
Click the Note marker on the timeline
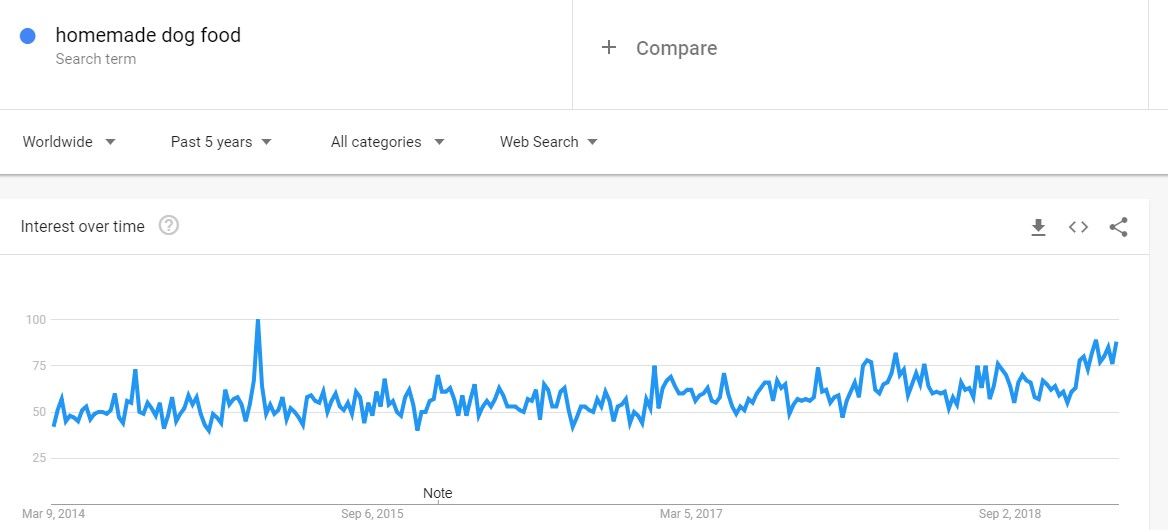click(x=437, y=493)
